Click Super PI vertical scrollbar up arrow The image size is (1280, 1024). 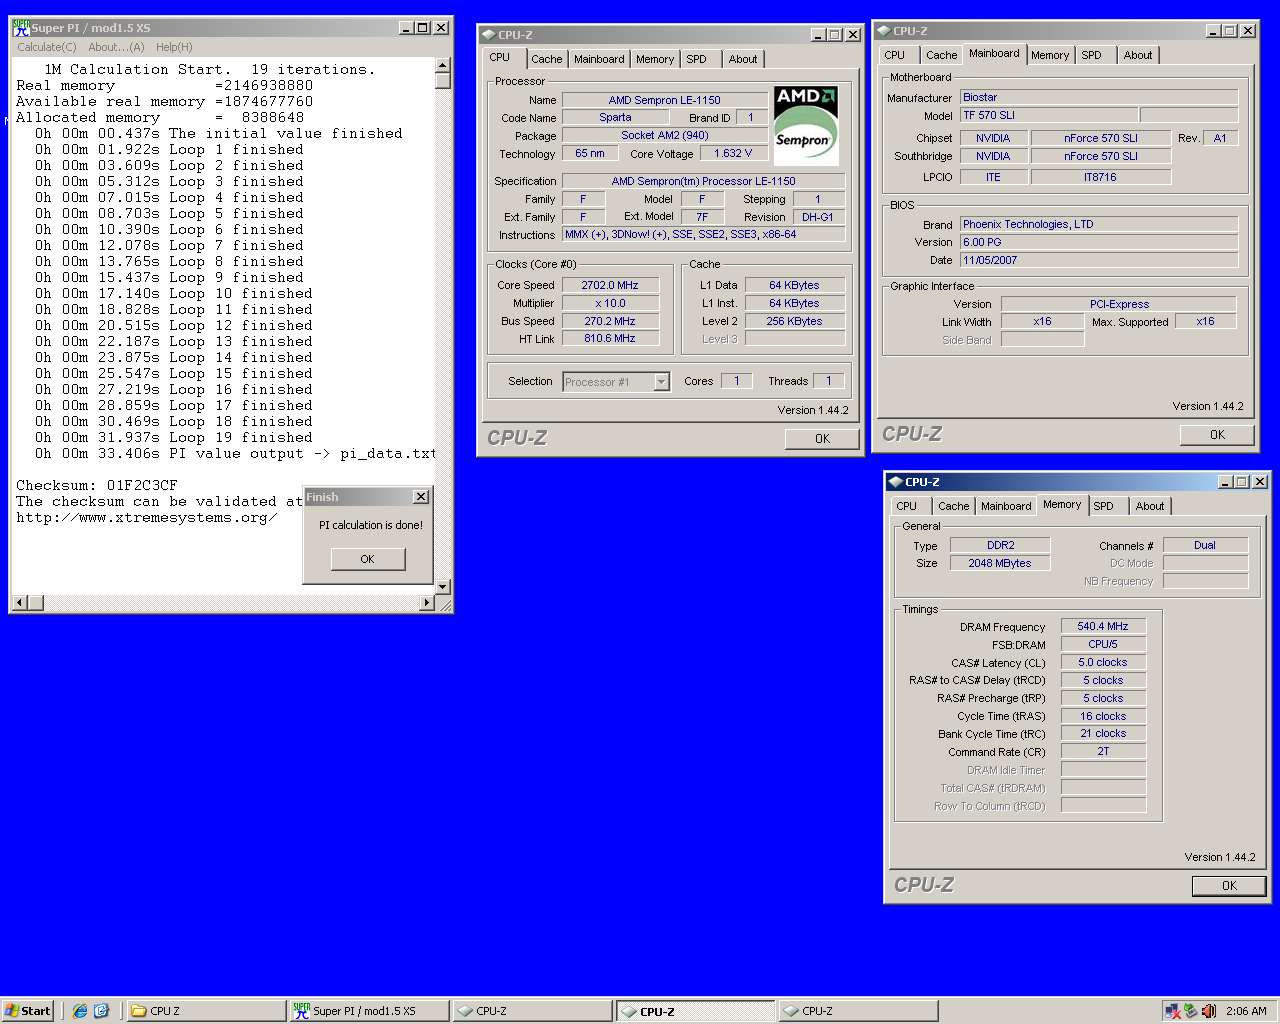pos(443,66)
